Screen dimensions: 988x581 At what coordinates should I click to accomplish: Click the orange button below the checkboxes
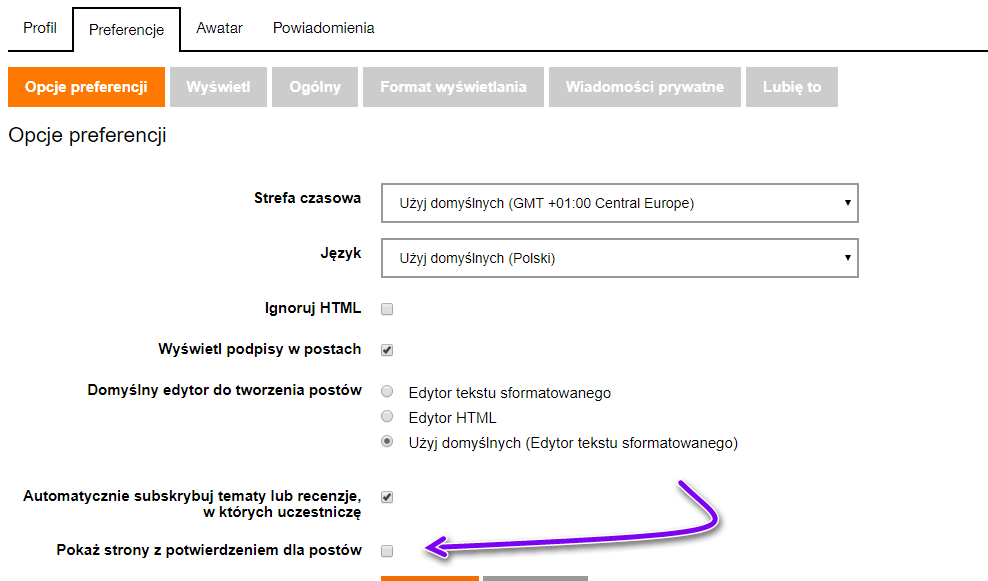[430, 577]
